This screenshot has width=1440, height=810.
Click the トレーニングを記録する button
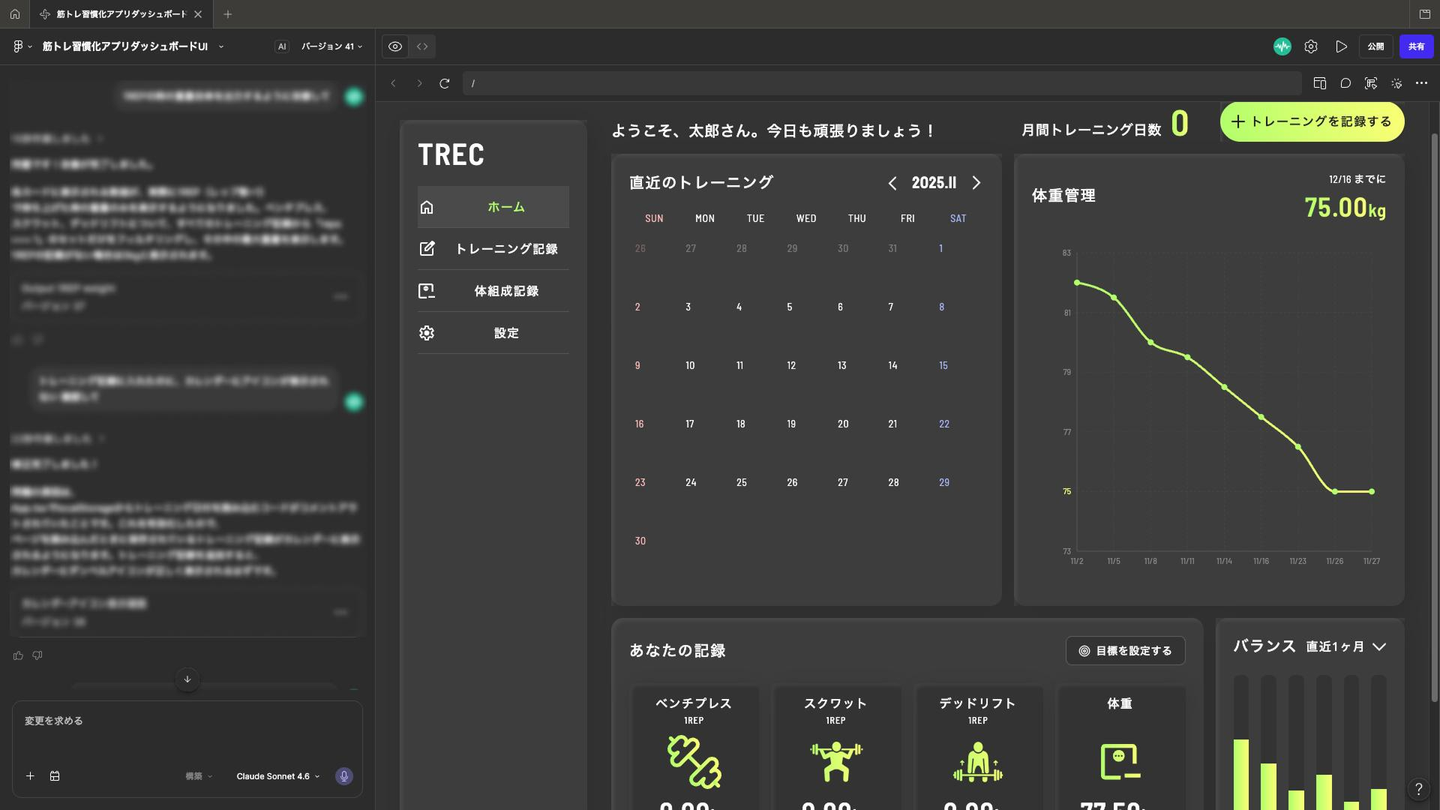pyautogui.click(x=1312, y=122)
